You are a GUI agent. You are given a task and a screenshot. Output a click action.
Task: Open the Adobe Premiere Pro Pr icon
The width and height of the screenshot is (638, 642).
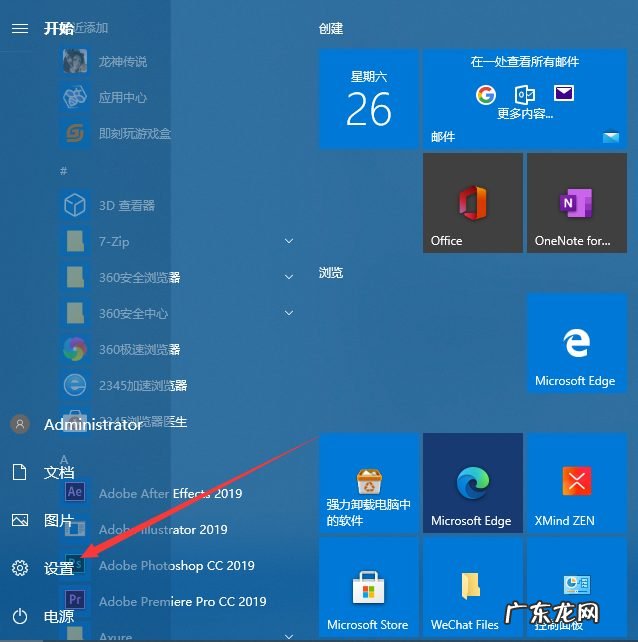coord(75,600)
